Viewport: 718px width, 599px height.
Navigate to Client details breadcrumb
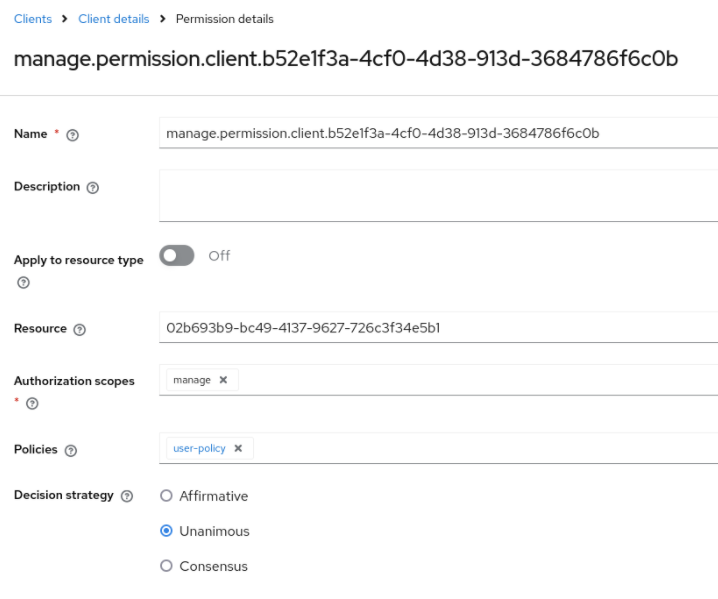(x=113, y=19)
